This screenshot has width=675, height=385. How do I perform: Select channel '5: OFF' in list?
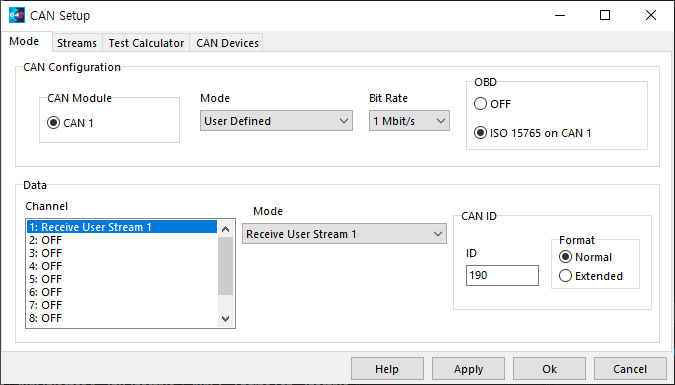[x=122, y=279]
